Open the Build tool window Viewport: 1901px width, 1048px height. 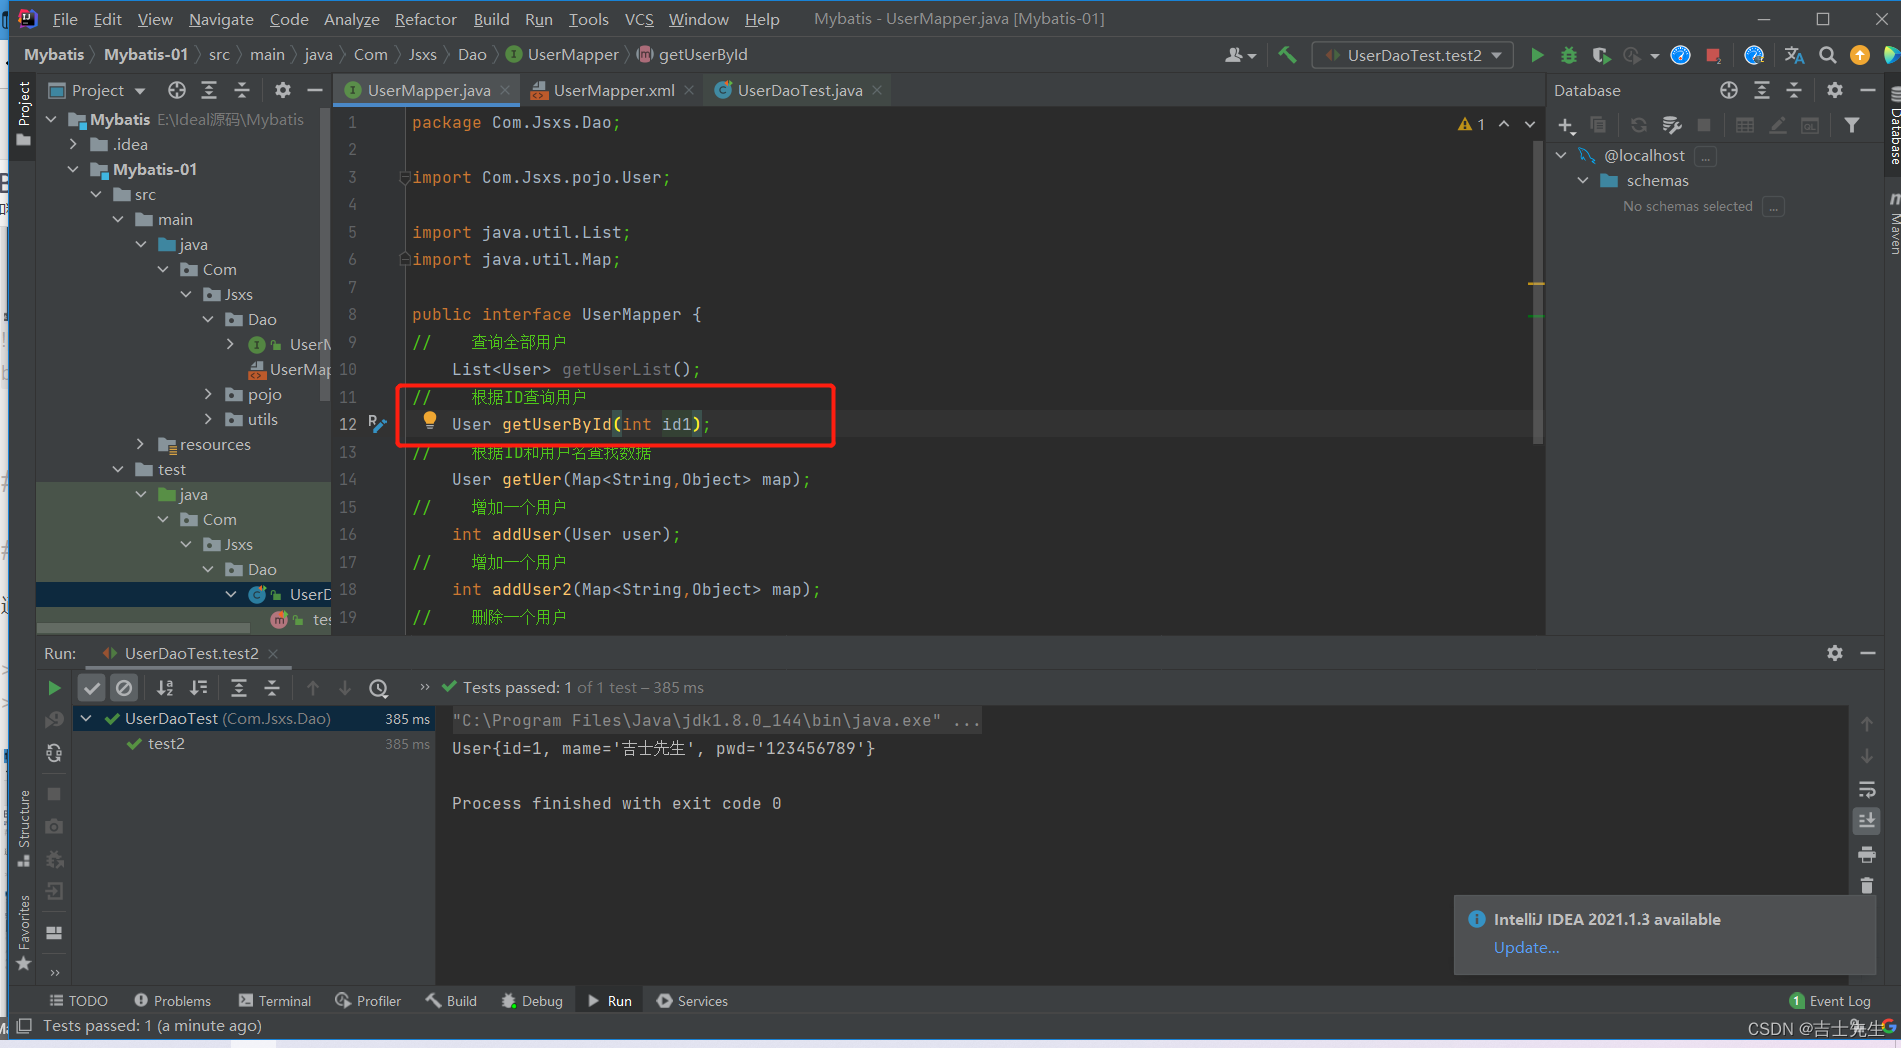451,1001
